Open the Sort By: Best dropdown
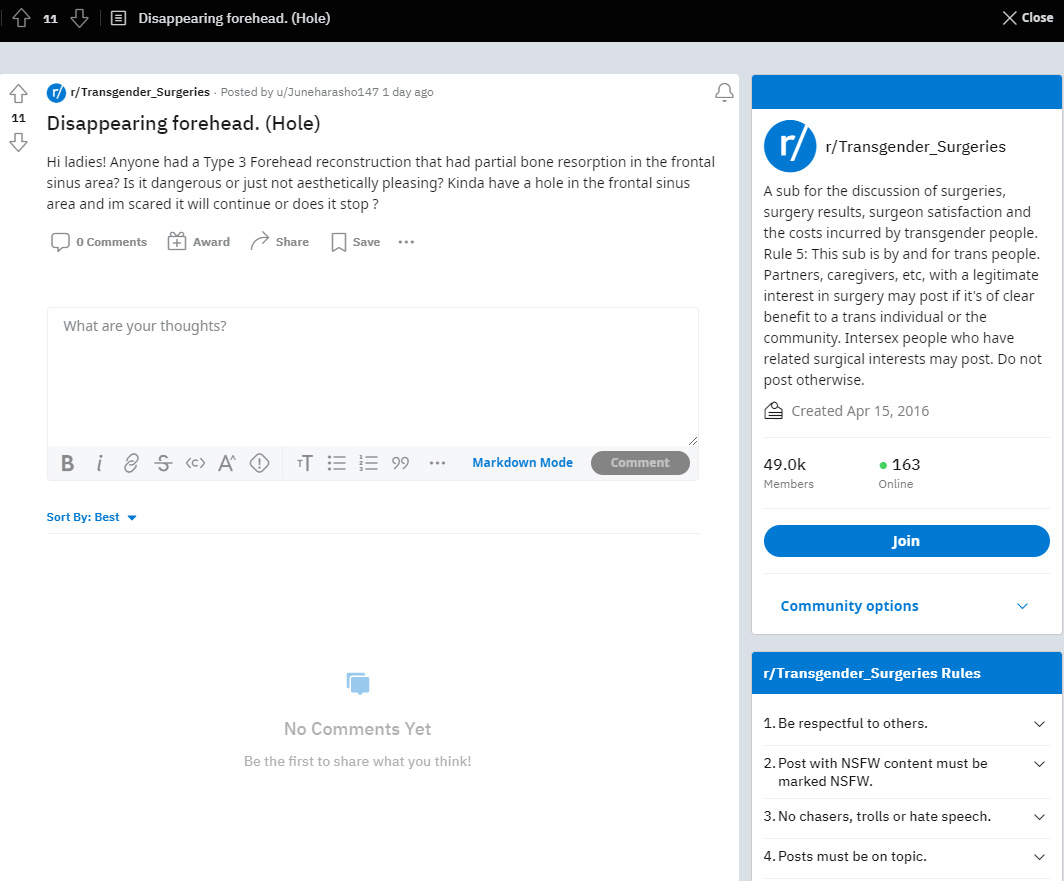This screenshot has height=881, width=1064. (92, 517)
